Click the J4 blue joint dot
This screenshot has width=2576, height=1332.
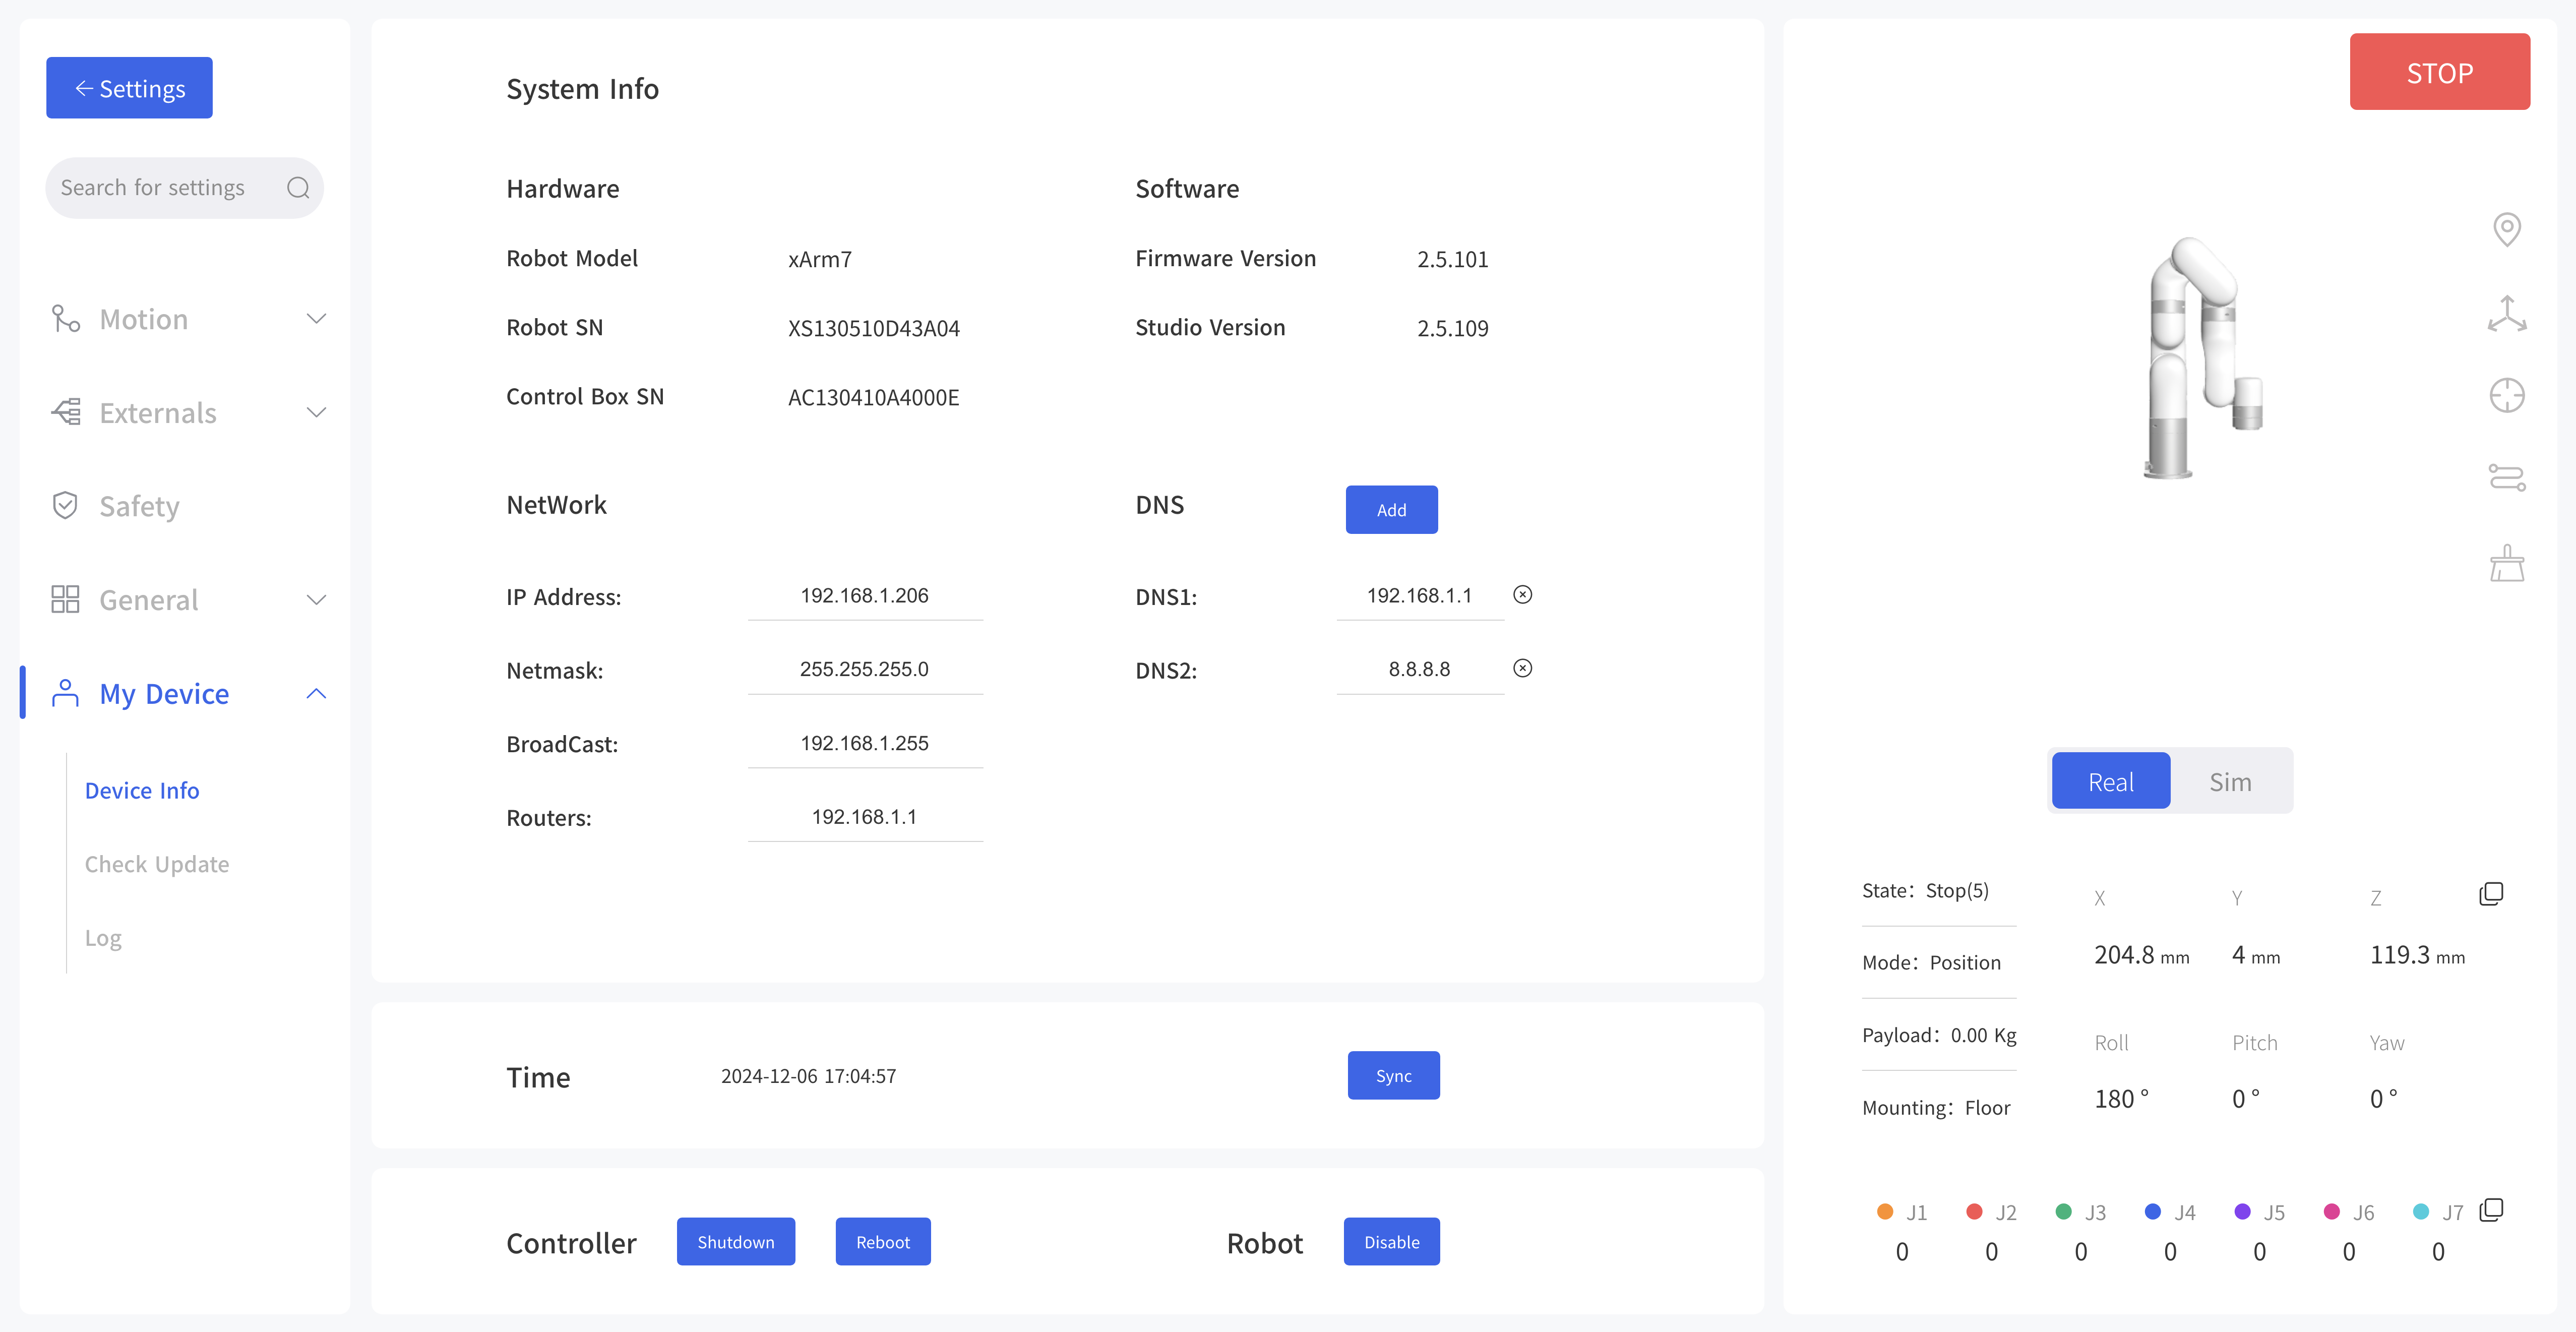pos(2153,1212)
